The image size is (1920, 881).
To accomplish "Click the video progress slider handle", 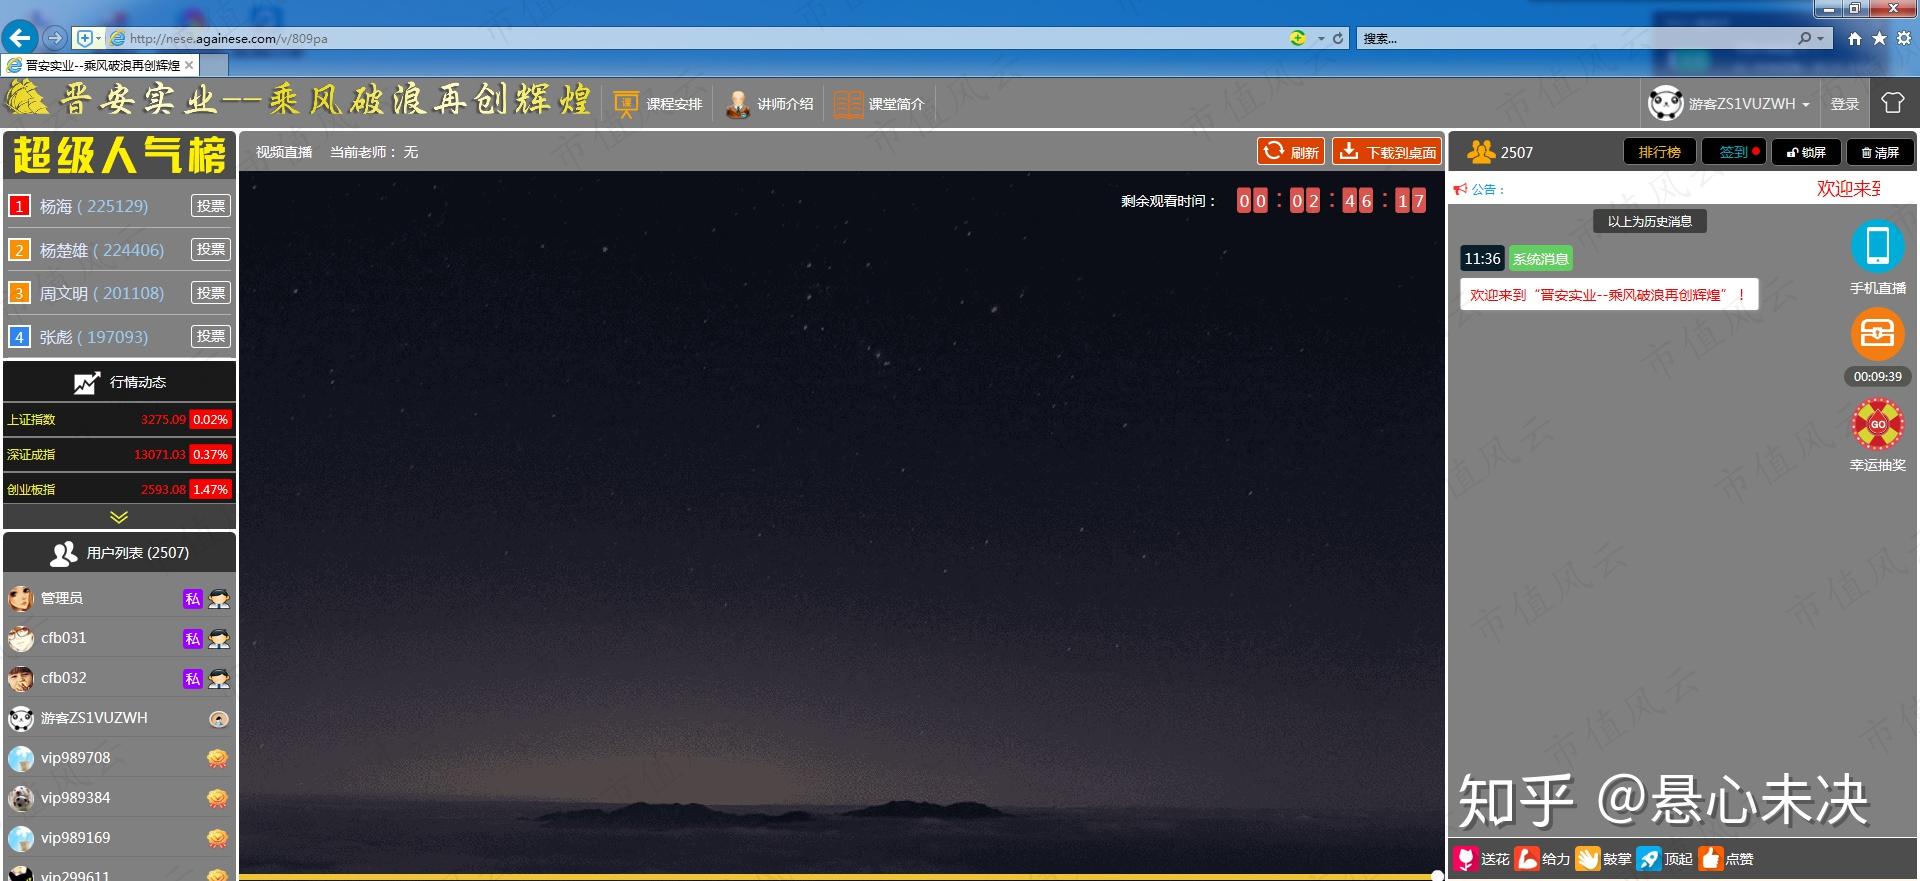I will pyautogui.click(x=1437, y=876).
